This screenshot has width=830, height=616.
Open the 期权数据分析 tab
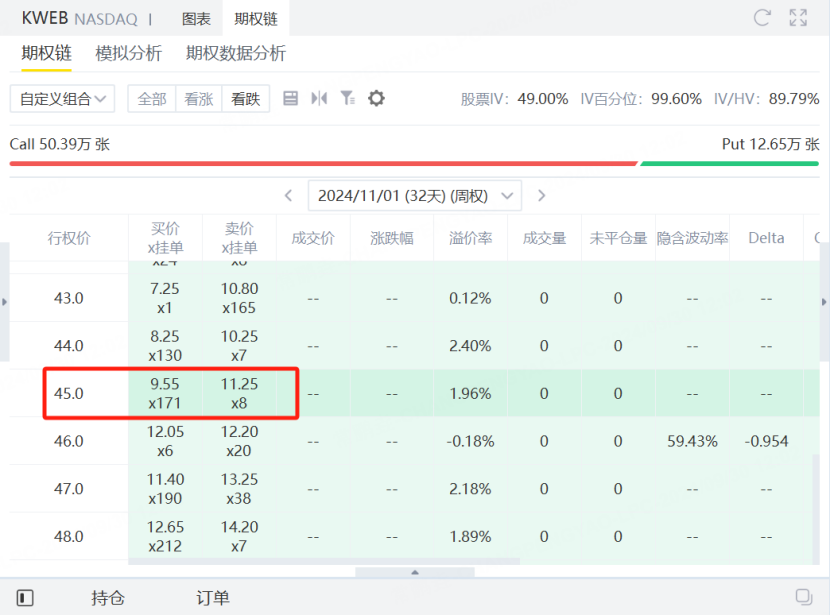click(x=231, y=54)
